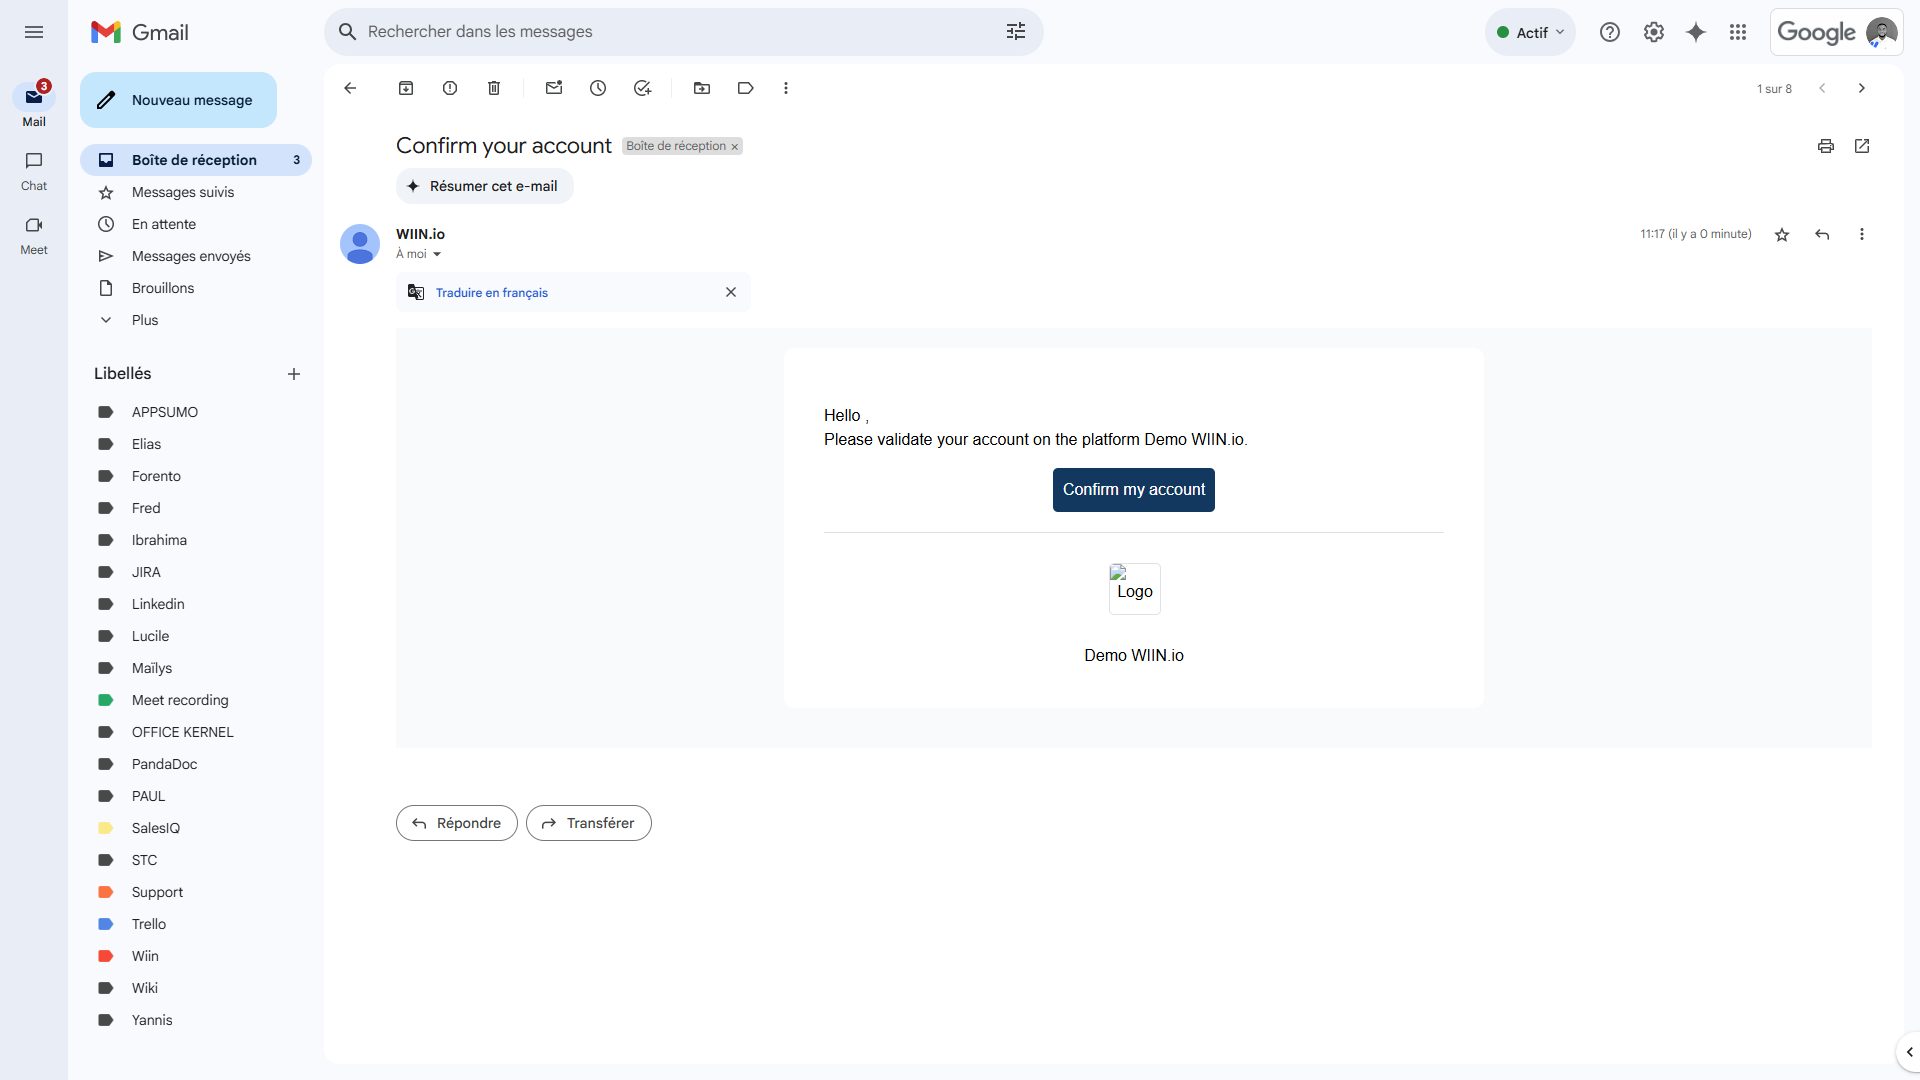Open Mail in left rail
Screen dimensions: 1920x1080
coord(34,105)
